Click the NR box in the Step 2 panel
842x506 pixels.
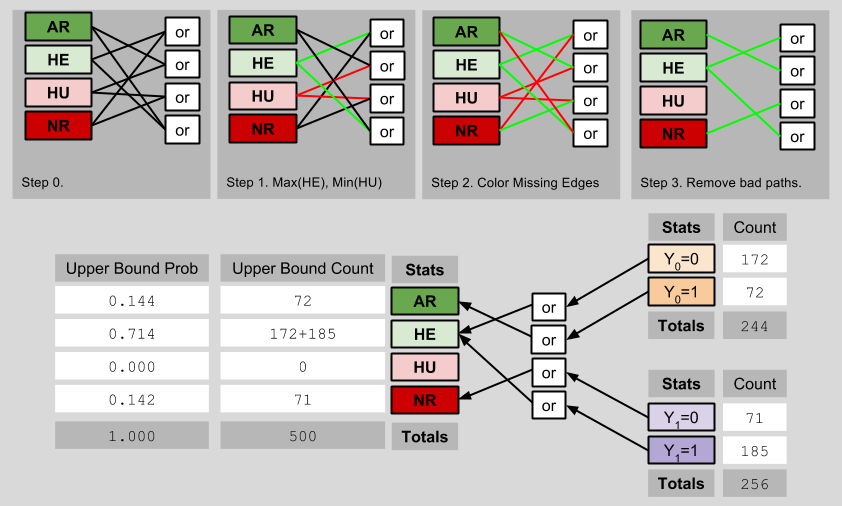[467, 131]
